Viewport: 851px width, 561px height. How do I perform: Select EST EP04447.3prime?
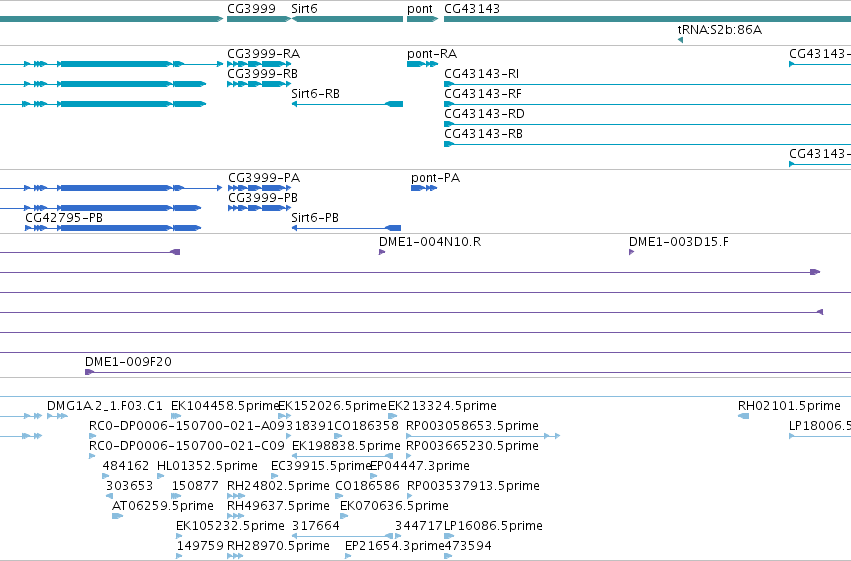click(x=373, y=476)
